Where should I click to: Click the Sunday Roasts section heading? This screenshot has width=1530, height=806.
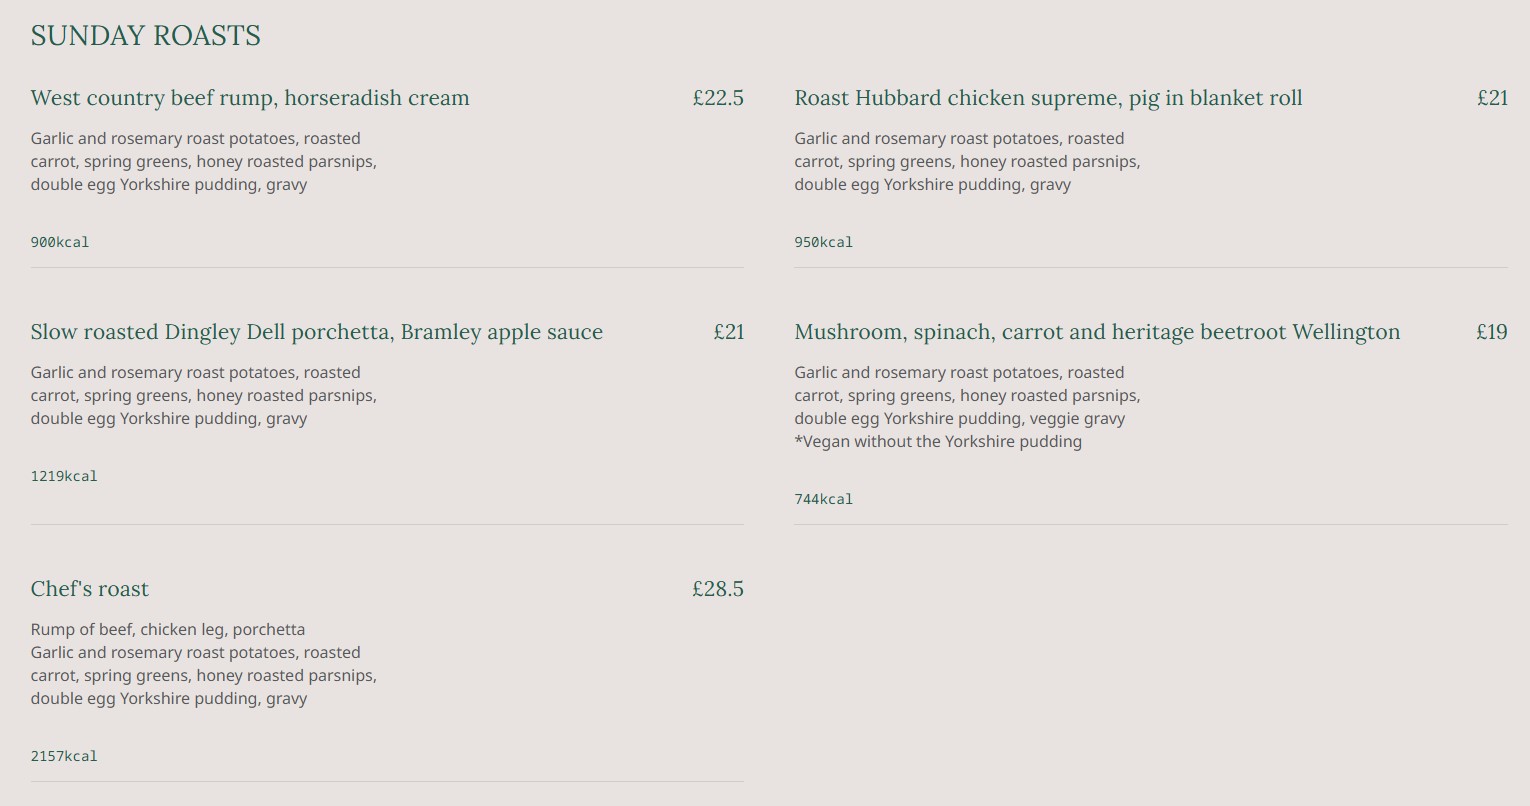click(145, 36)
